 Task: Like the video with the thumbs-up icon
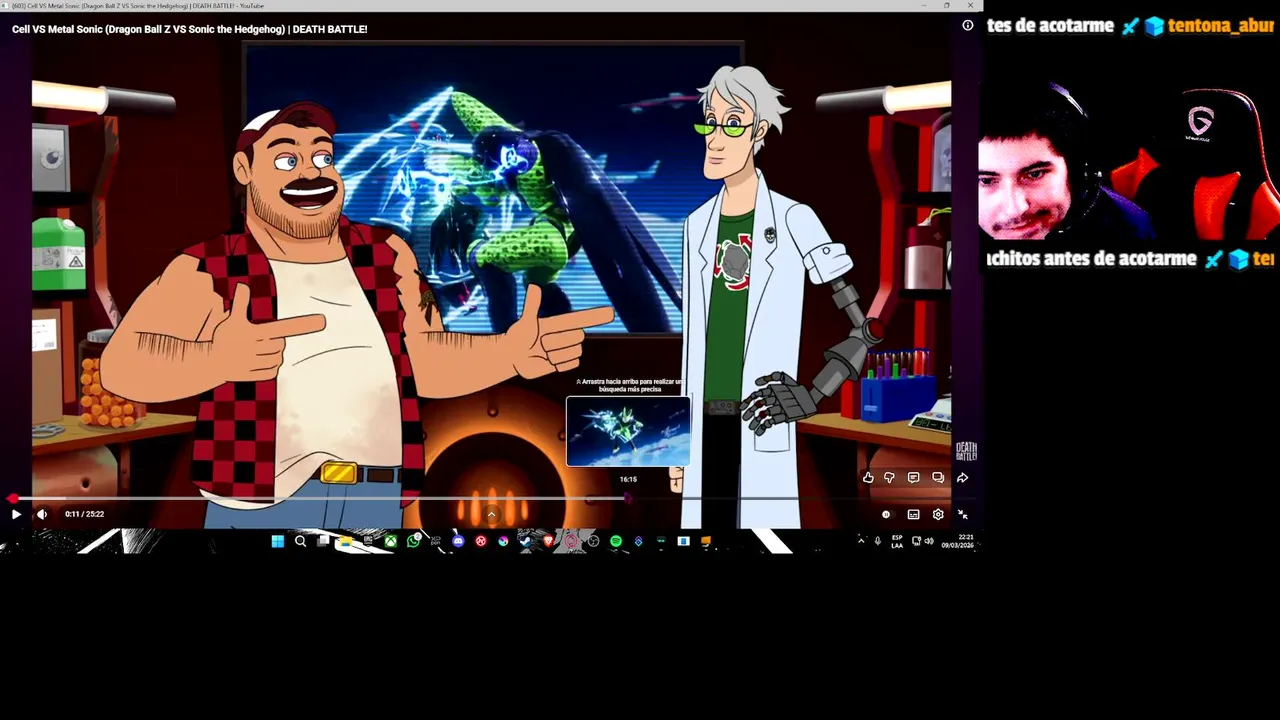click(868, 478)
